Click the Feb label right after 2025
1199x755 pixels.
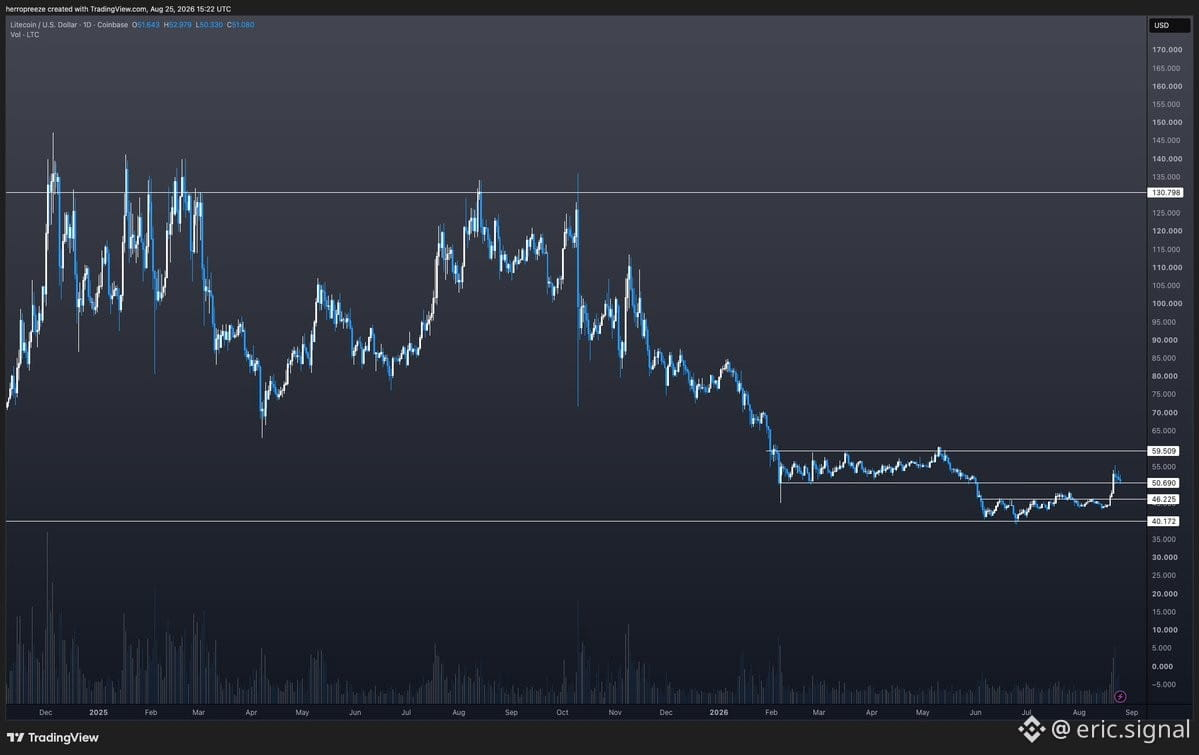tap(151, 712)
